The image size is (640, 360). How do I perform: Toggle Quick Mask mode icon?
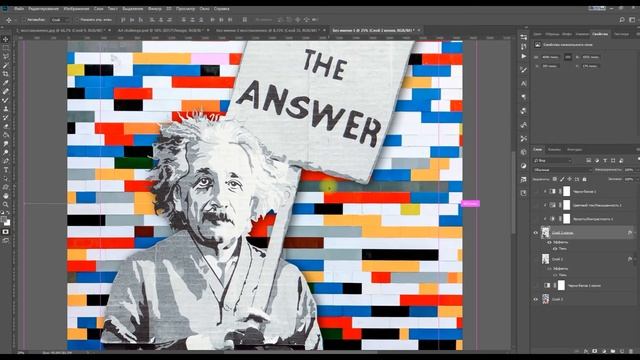click(6, 232)
